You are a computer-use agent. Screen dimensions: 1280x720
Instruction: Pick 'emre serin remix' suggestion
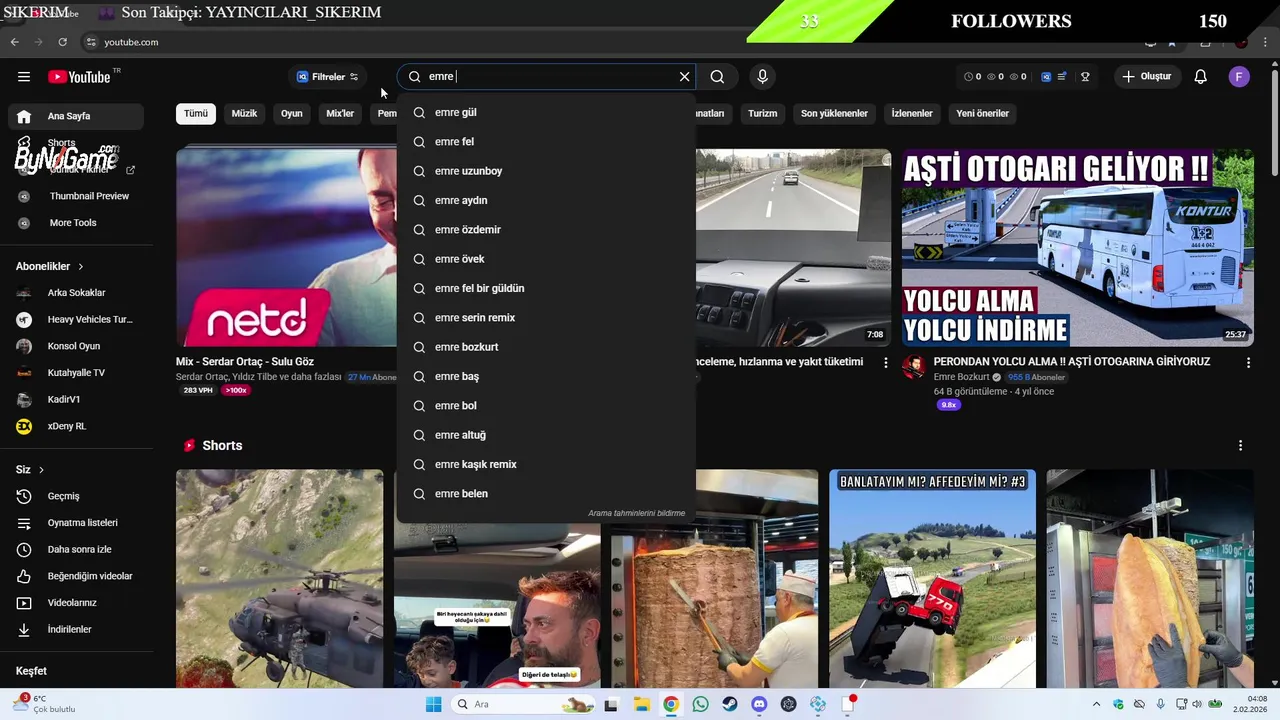[546, 318]
